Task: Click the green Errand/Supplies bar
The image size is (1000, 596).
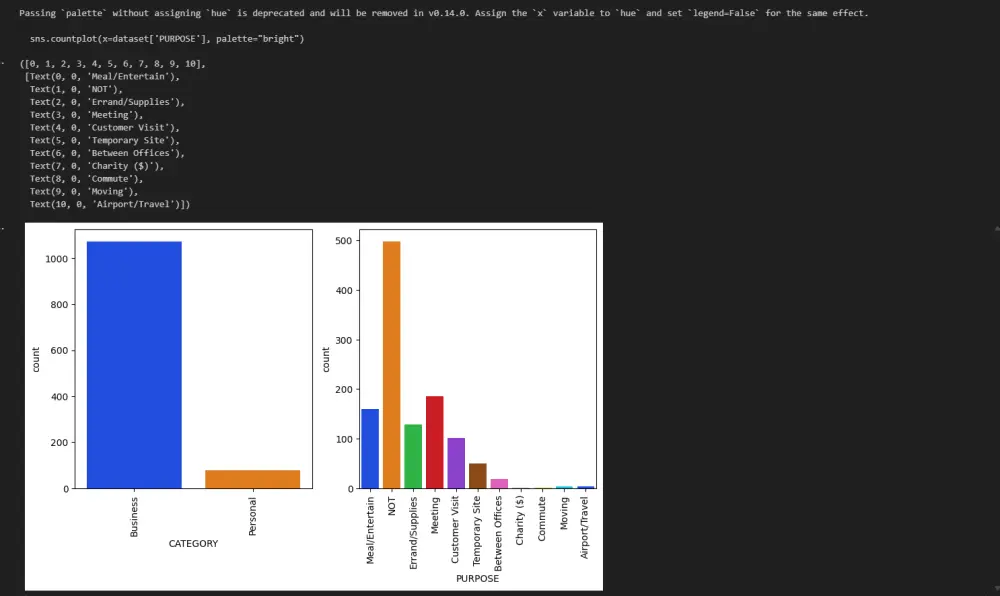Action: (x=413, y=456)
